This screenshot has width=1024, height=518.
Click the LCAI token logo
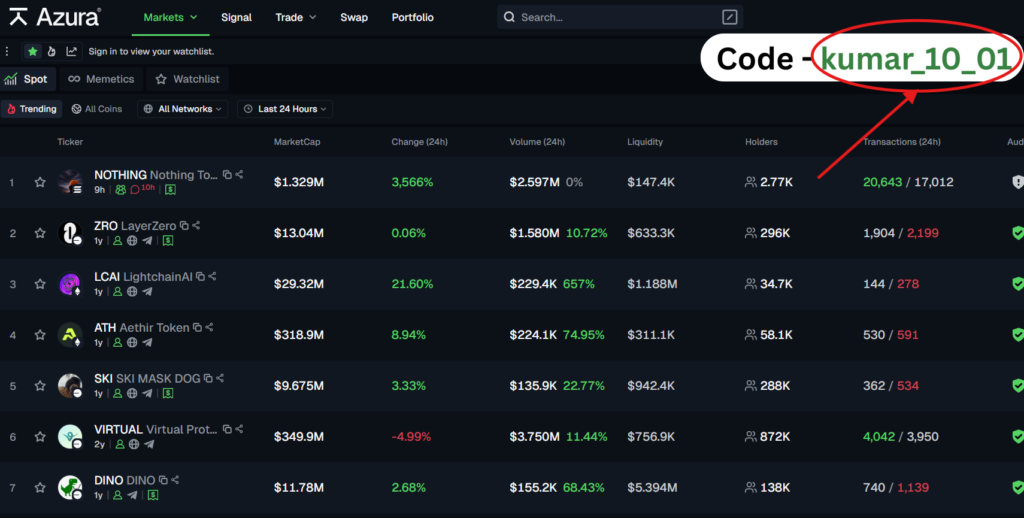click(70, 283)
